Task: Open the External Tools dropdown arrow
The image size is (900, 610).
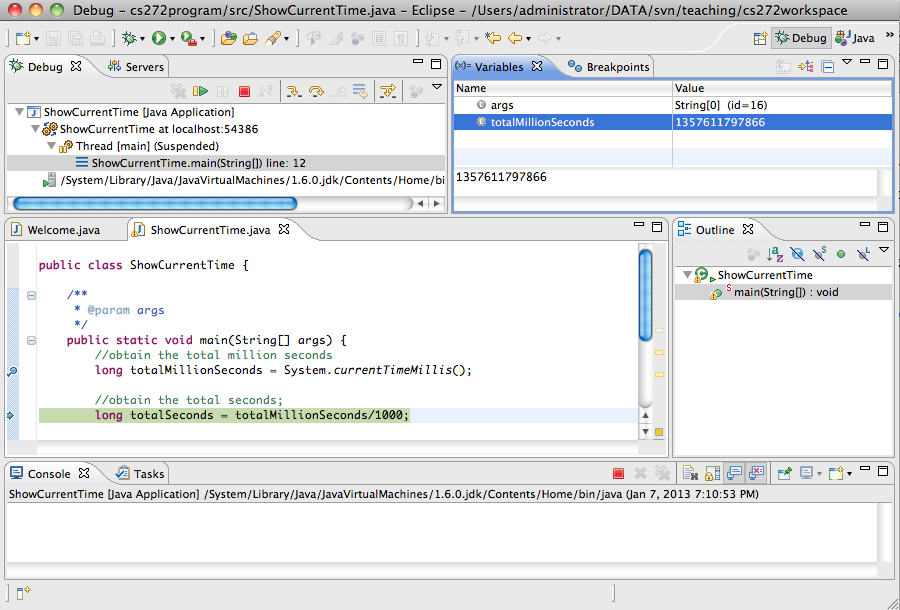Action: click(x=203, y=39)
